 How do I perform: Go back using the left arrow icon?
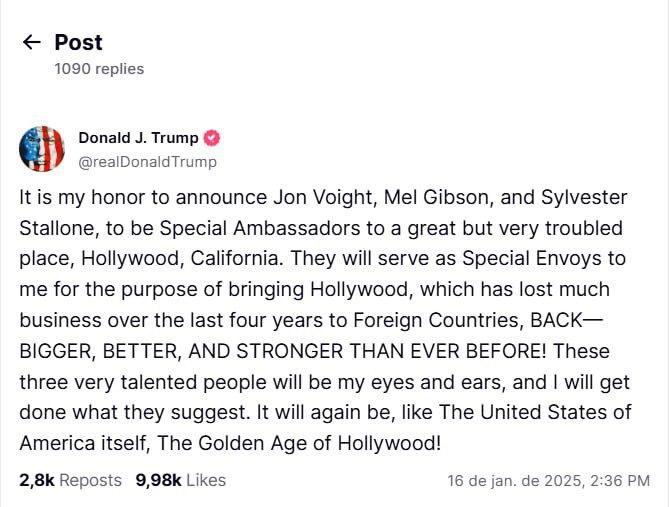pos(31,42)
